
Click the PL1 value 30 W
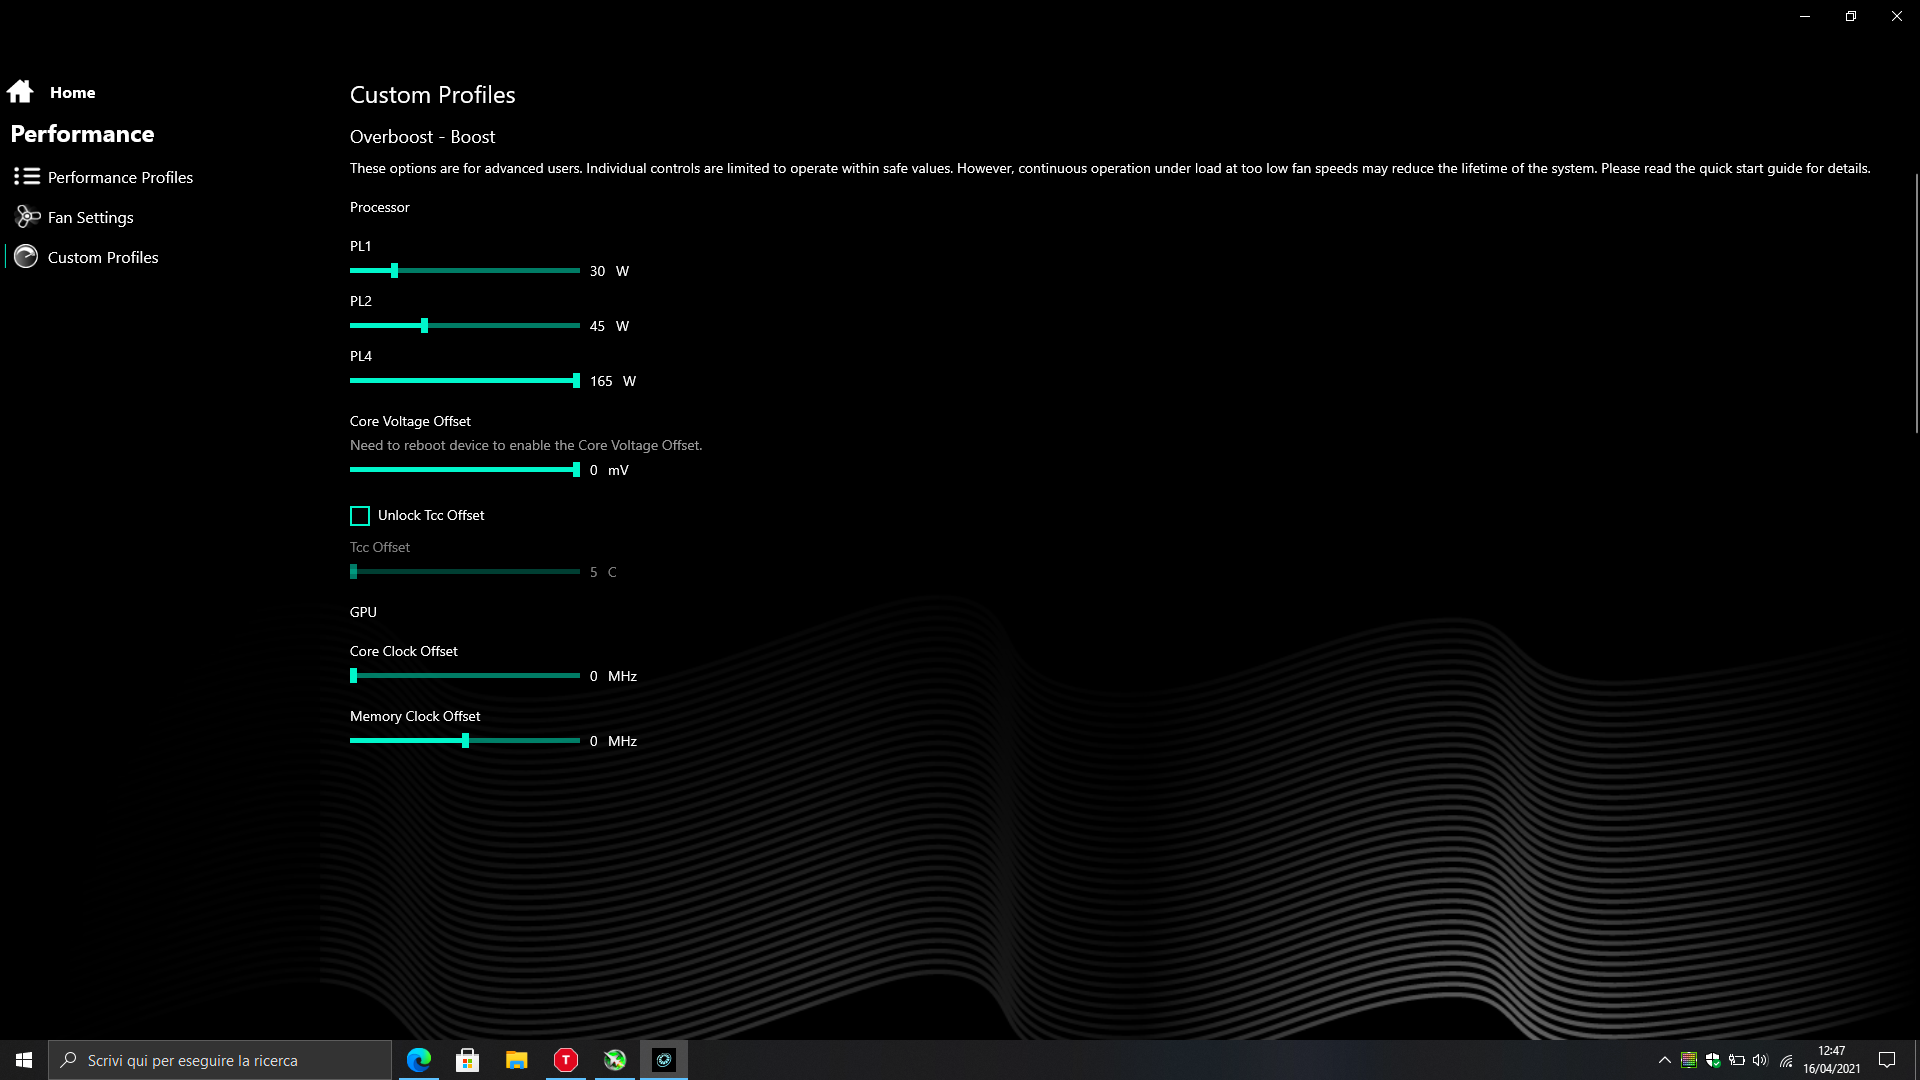[x=609, y=271]
